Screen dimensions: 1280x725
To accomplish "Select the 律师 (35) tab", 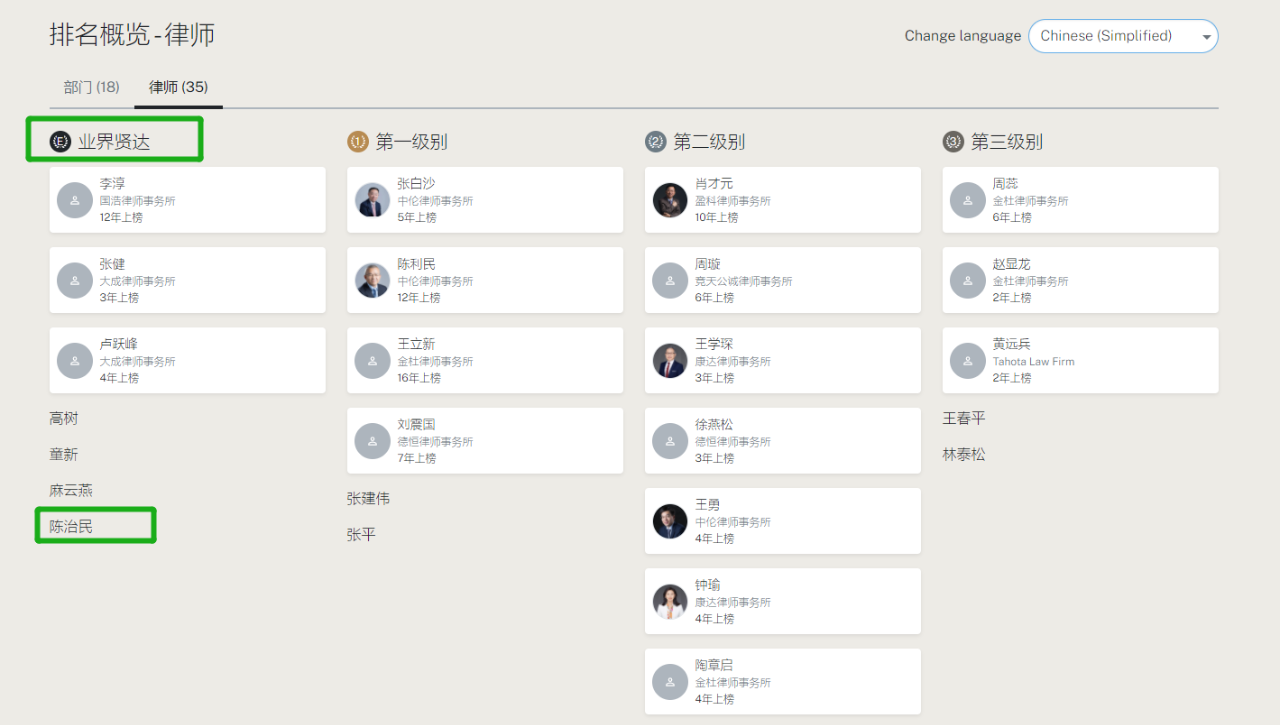I will [178, 87].
